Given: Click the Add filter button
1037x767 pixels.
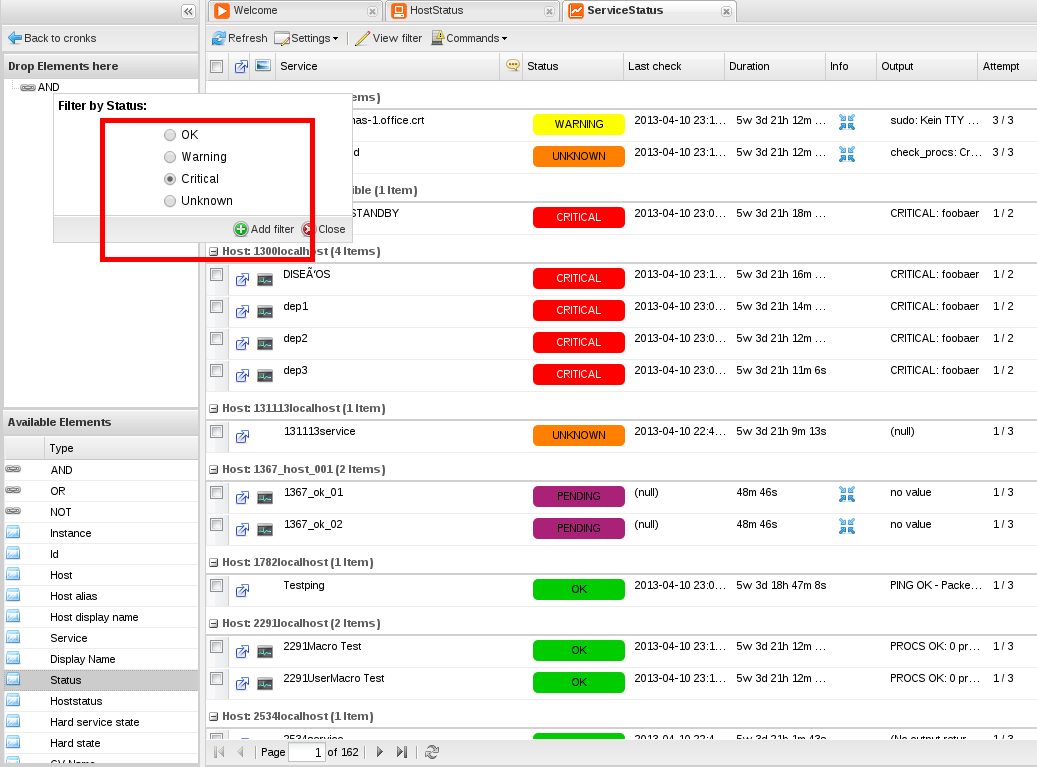Looking at the screenshot, I should tap(265, 229).
